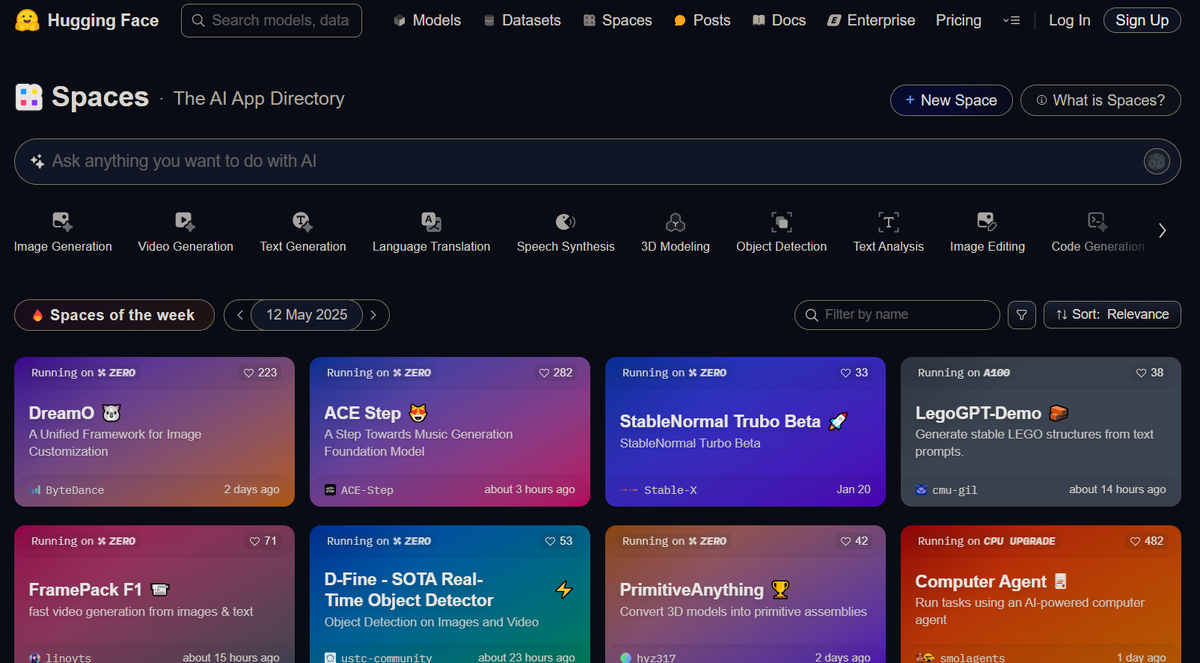Open the Spaces nav item
The width and height of the screenshot is (1200, 663).
(617, 20)
